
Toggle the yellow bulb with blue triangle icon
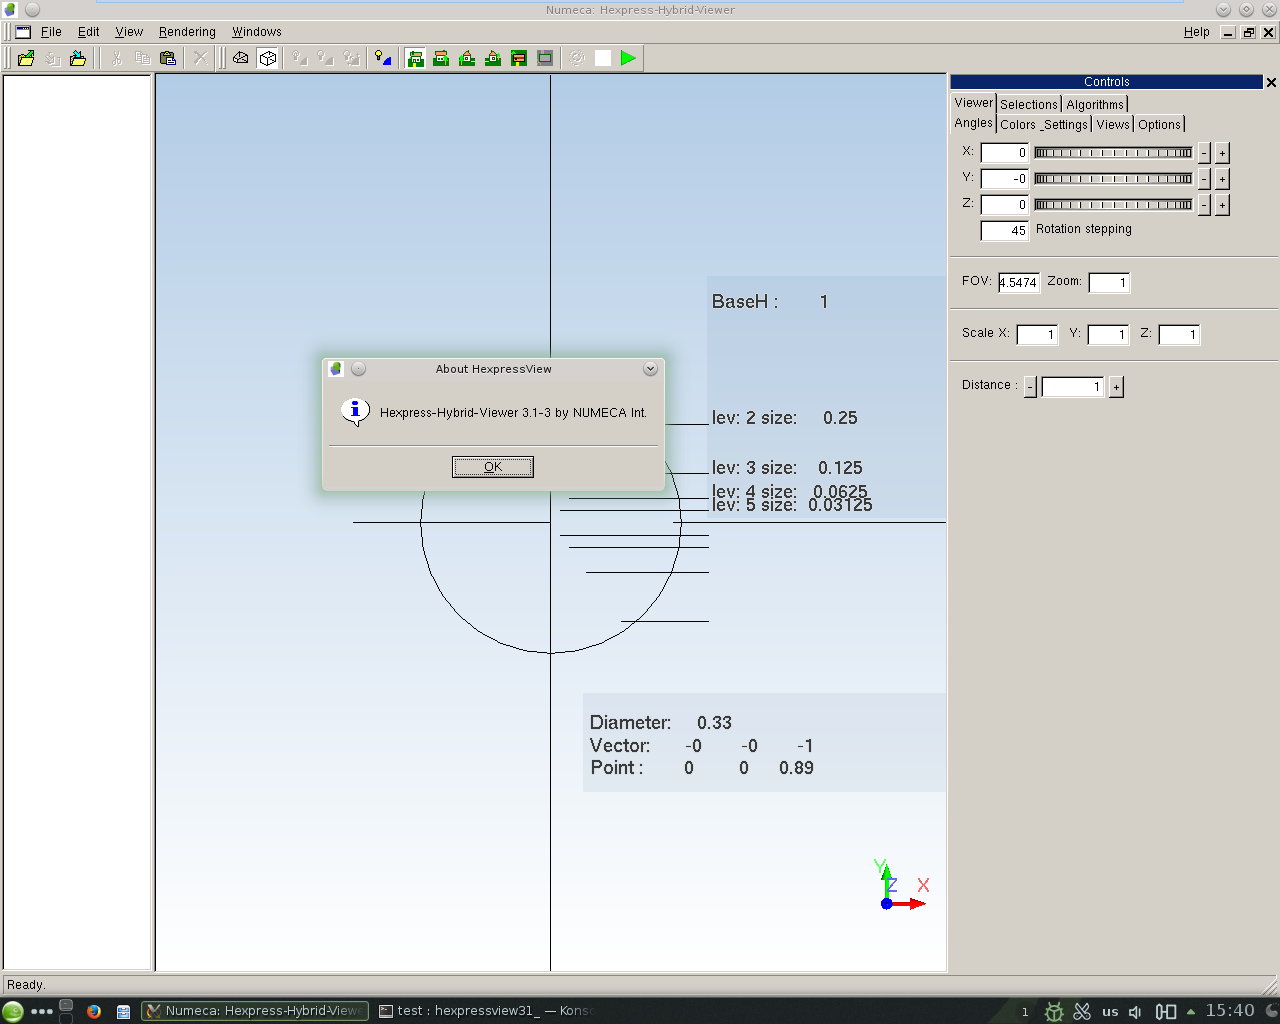click(383, 58)
